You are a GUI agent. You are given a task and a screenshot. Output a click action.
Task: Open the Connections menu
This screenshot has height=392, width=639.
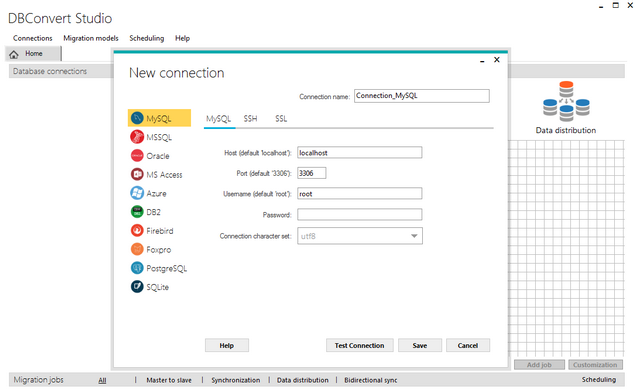33,38
